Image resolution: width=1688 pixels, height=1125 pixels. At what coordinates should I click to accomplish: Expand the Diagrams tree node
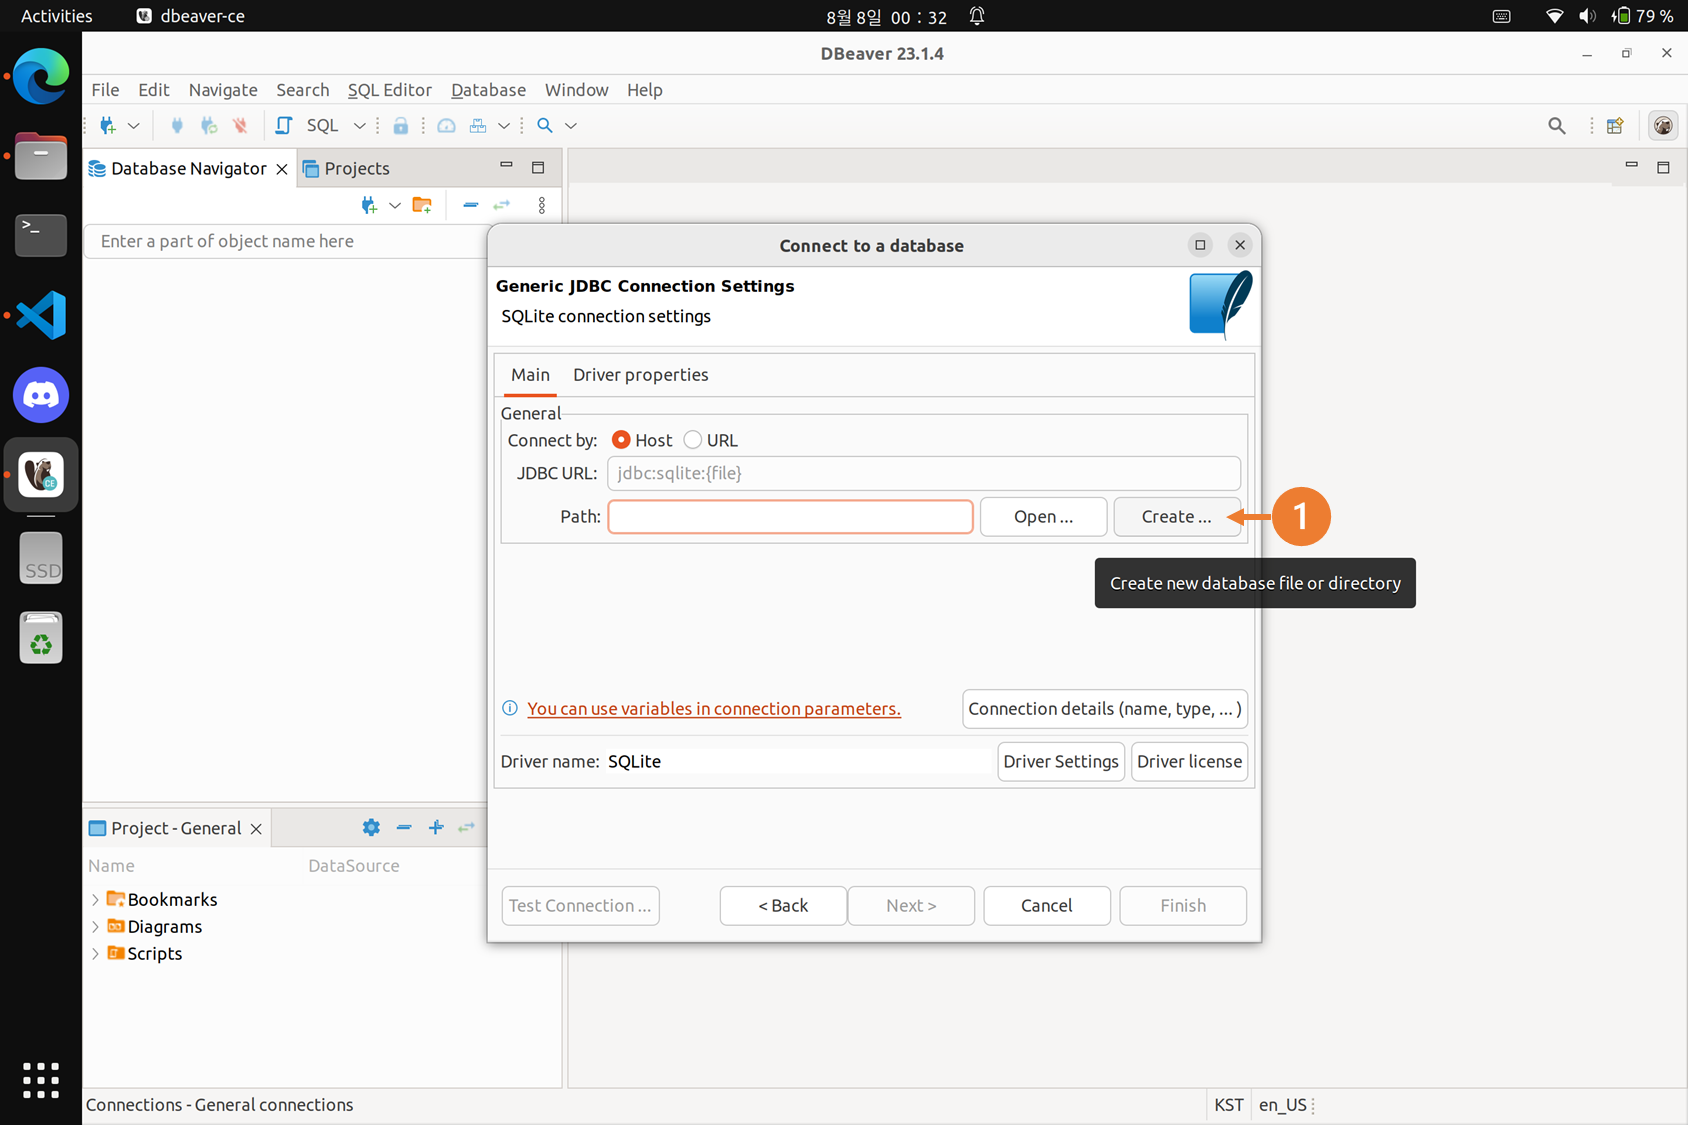[x=95, y=927]
